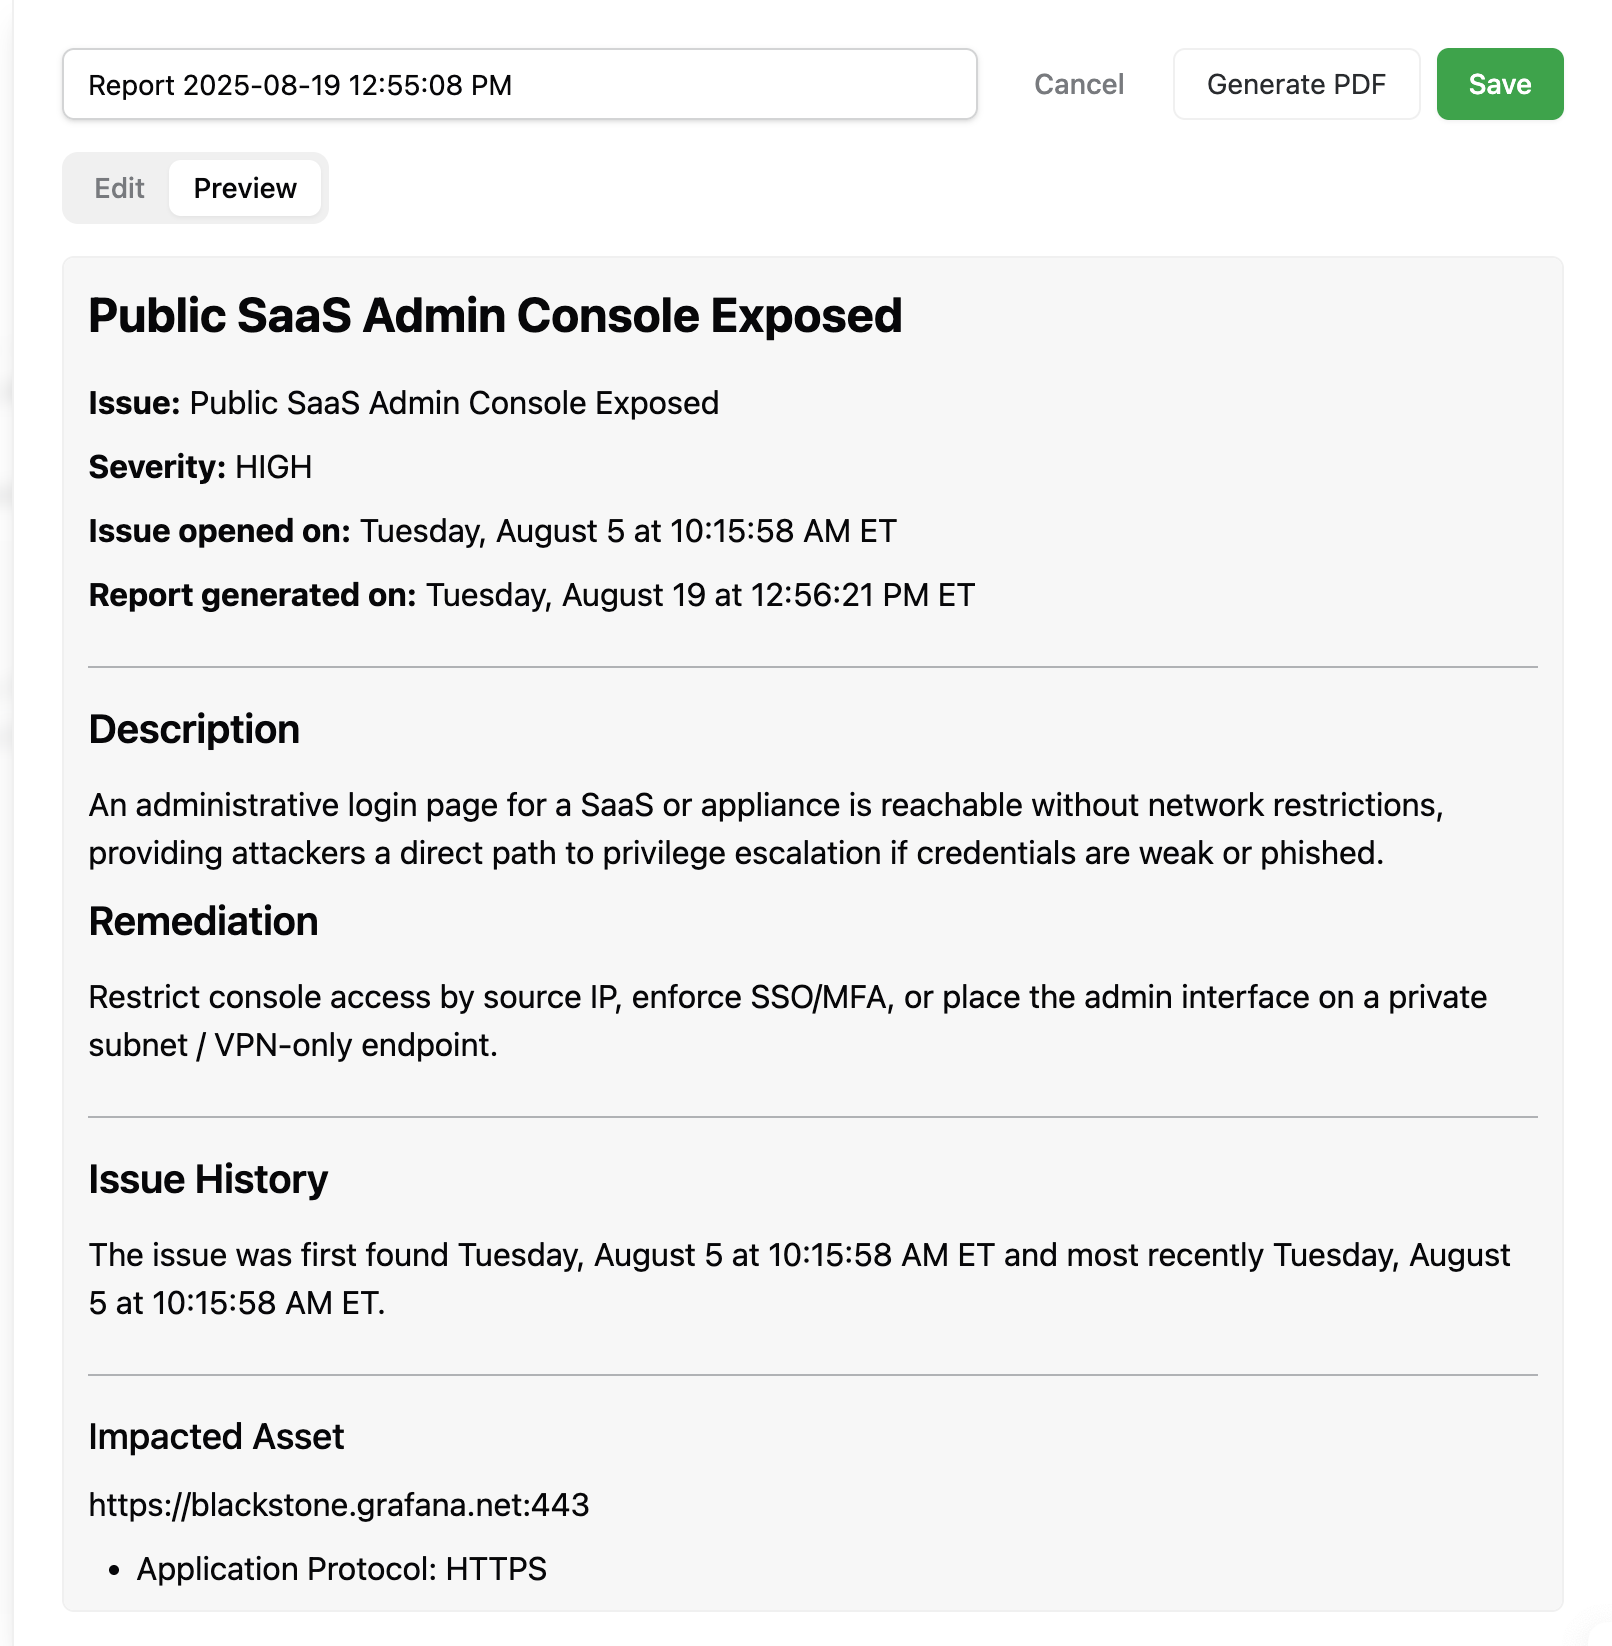1612x1646 pixels.
Task: Click the Report generated on timestamp line
Action: (x=531, y=595)
